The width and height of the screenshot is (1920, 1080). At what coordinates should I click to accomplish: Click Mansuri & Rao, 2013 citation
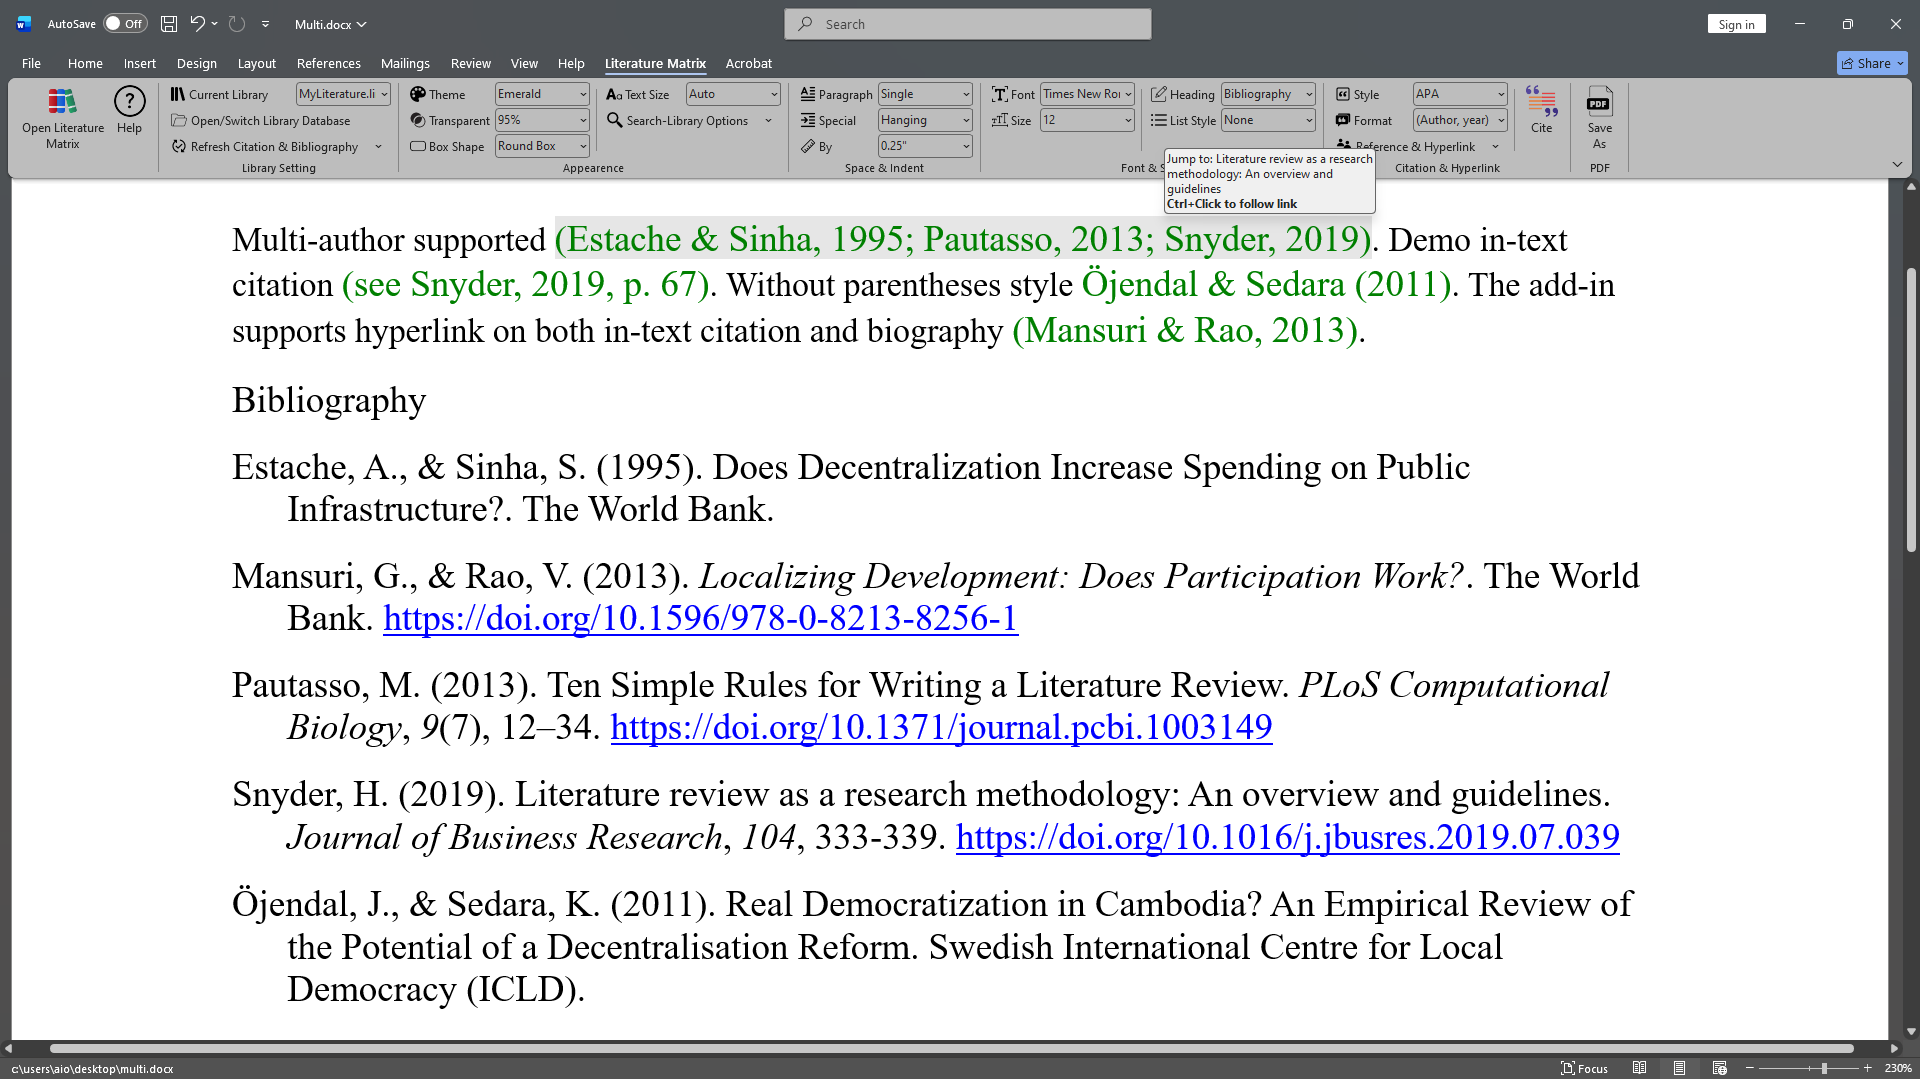(1185, 331)
